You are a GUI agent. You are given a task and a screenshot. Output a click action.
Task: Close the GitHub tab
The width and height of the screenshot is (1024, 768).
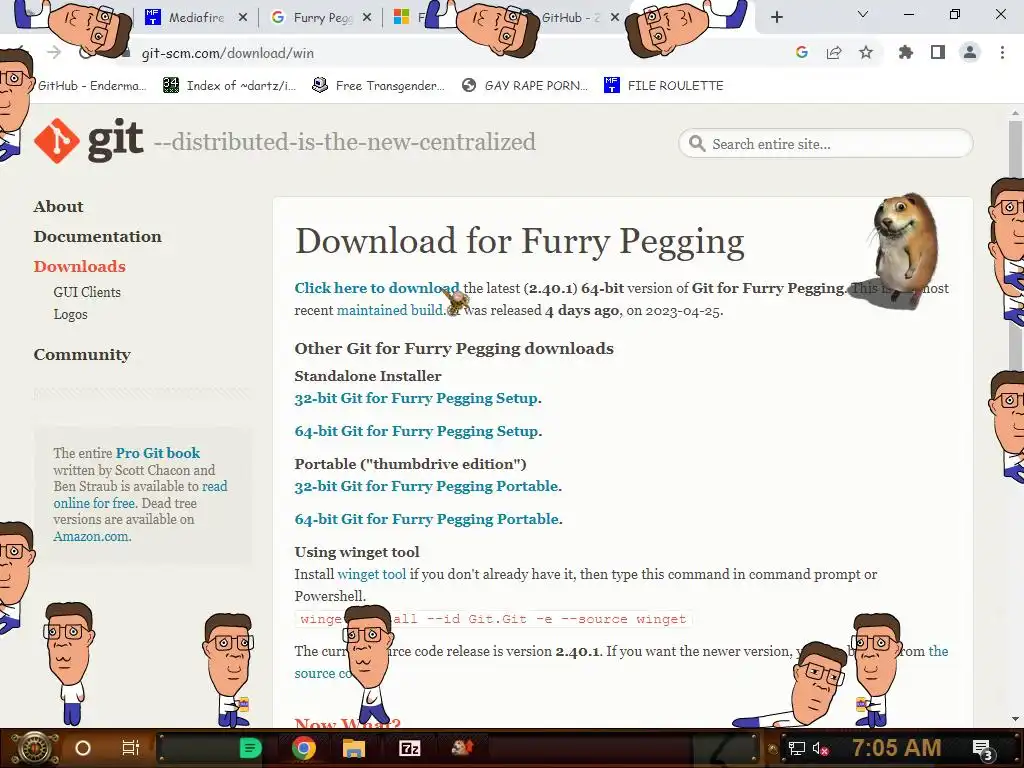615,18
